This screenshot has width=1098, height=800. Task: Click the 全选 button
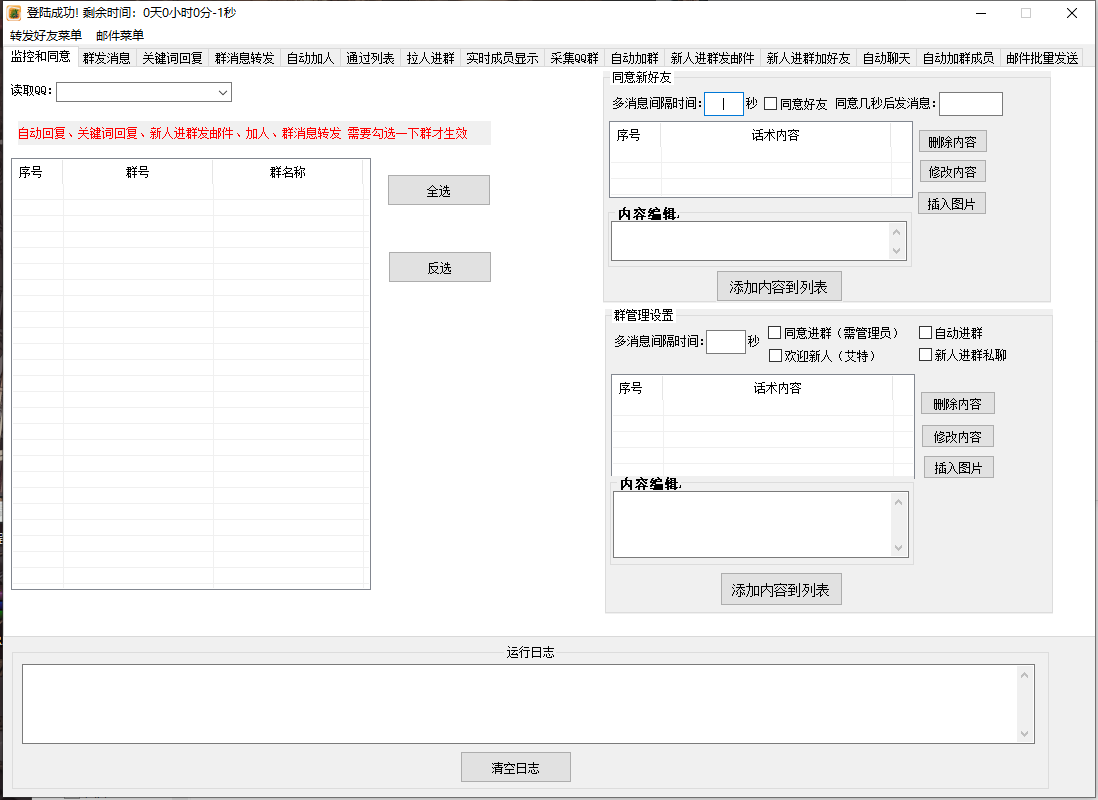[439, 189]
